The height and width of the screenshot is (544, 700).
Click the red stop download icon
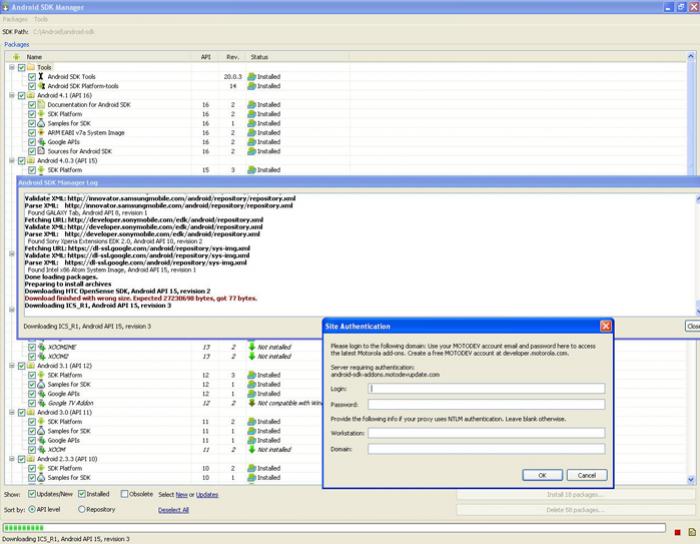[677, 532]
